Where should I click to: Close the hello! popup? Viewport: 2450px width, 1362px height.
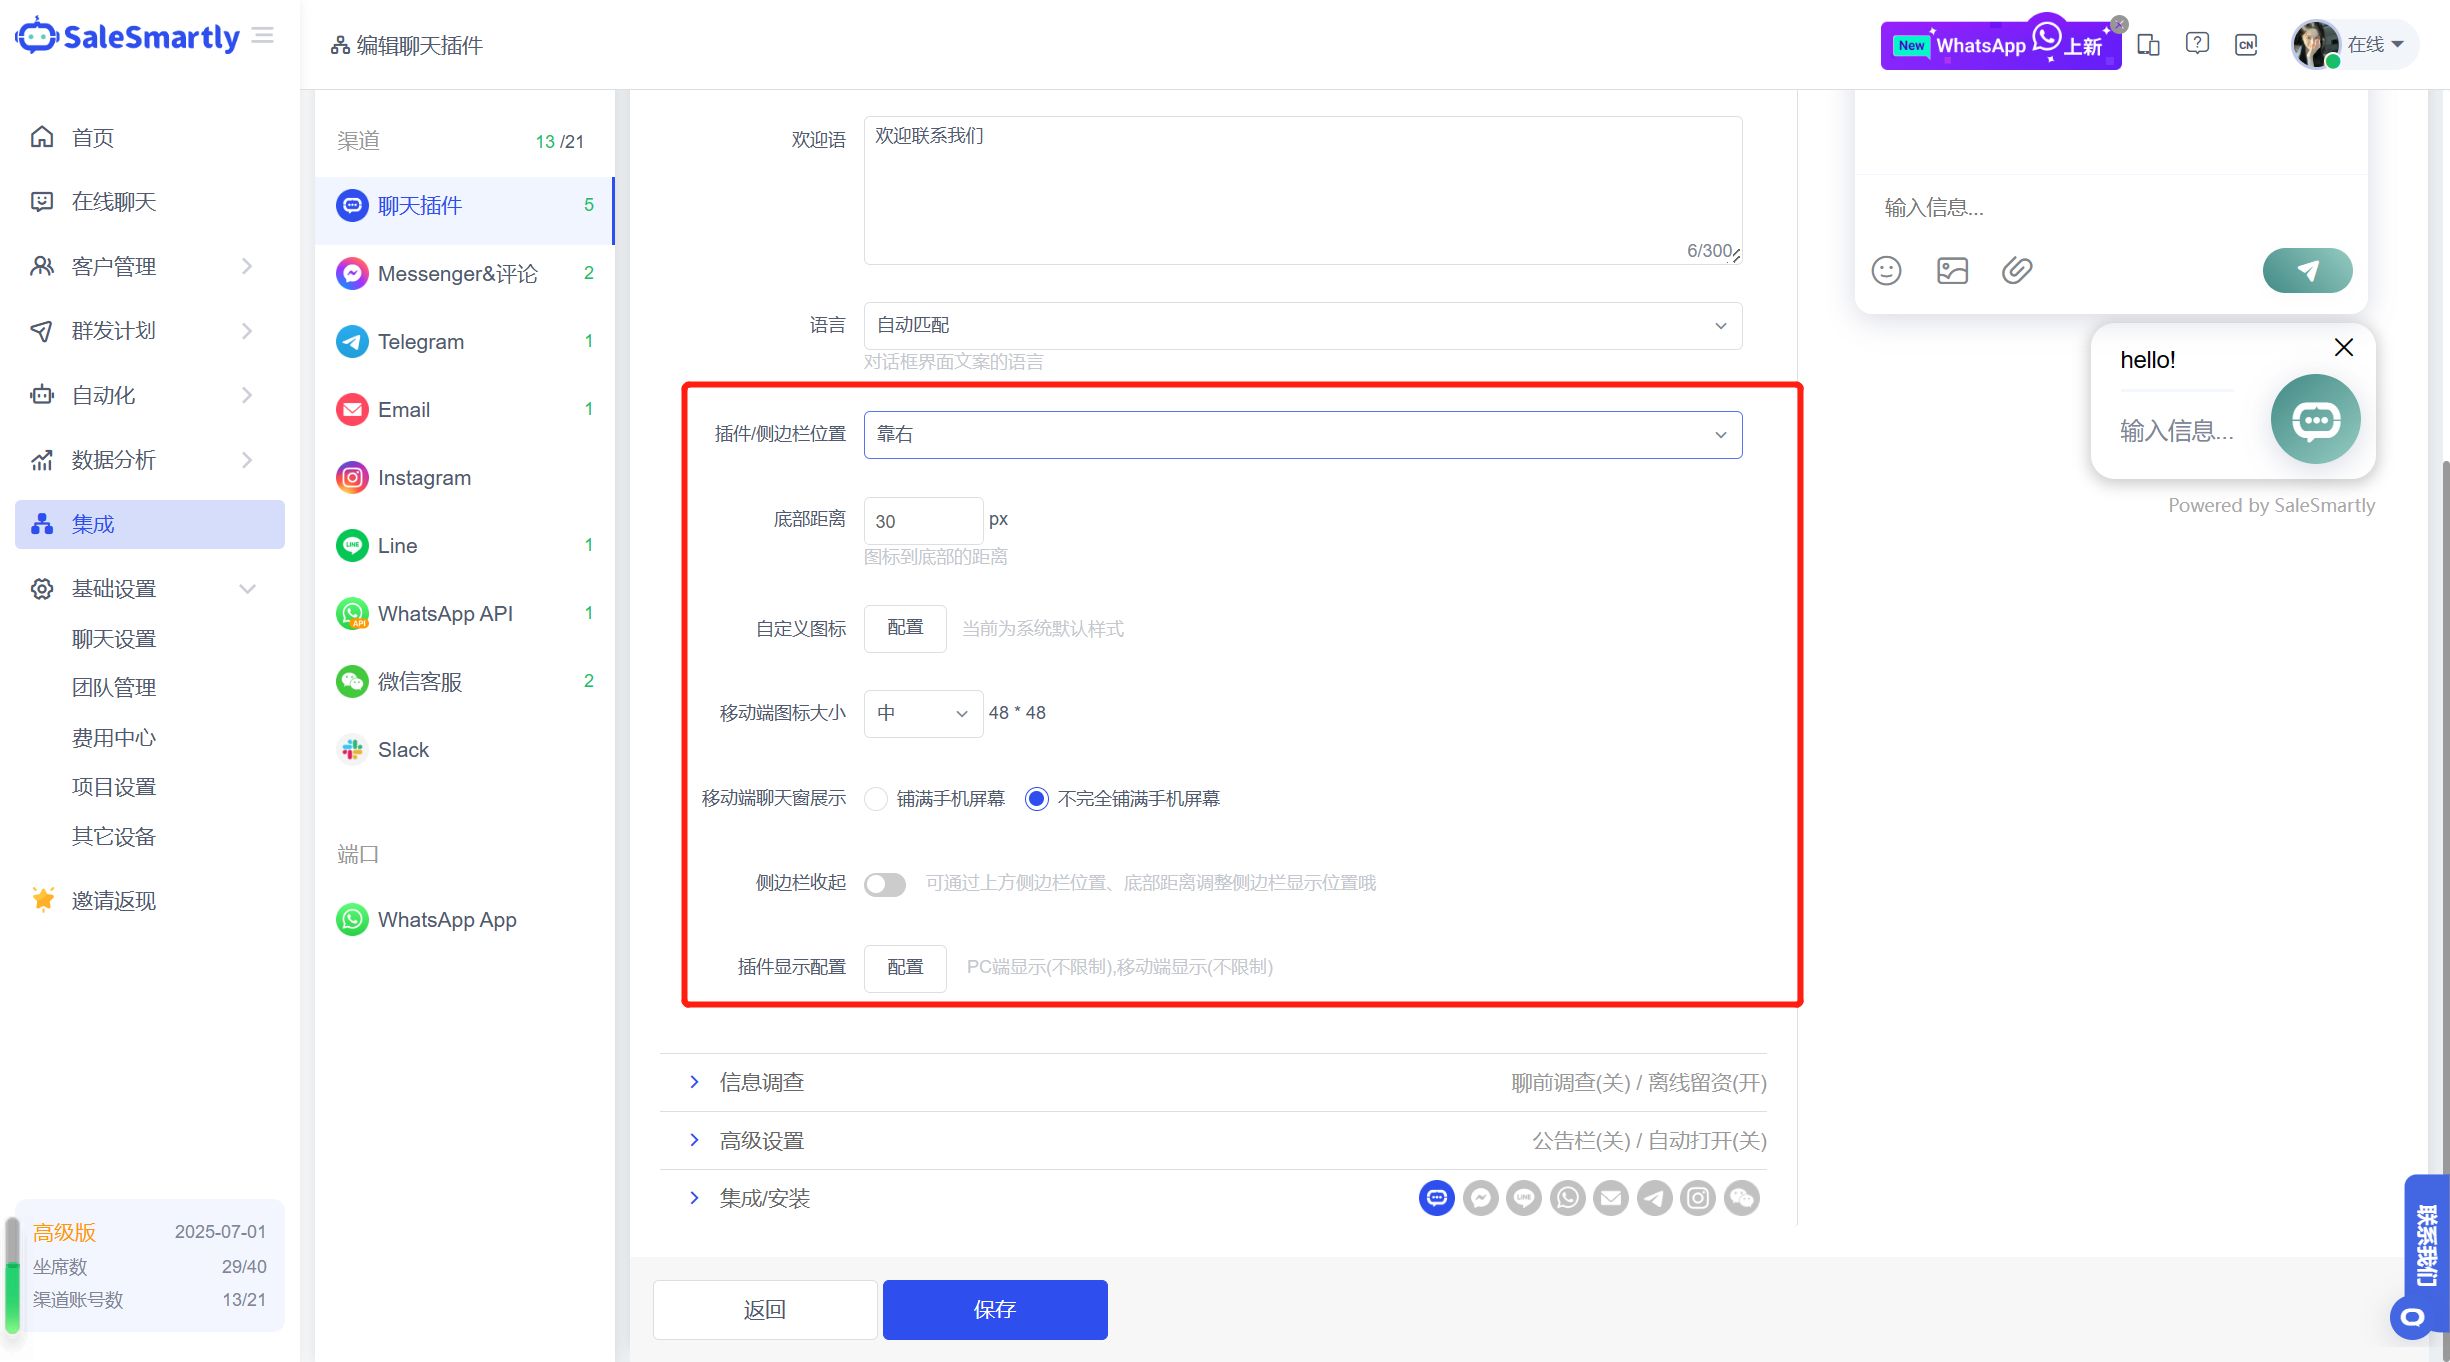[2343, 348]
